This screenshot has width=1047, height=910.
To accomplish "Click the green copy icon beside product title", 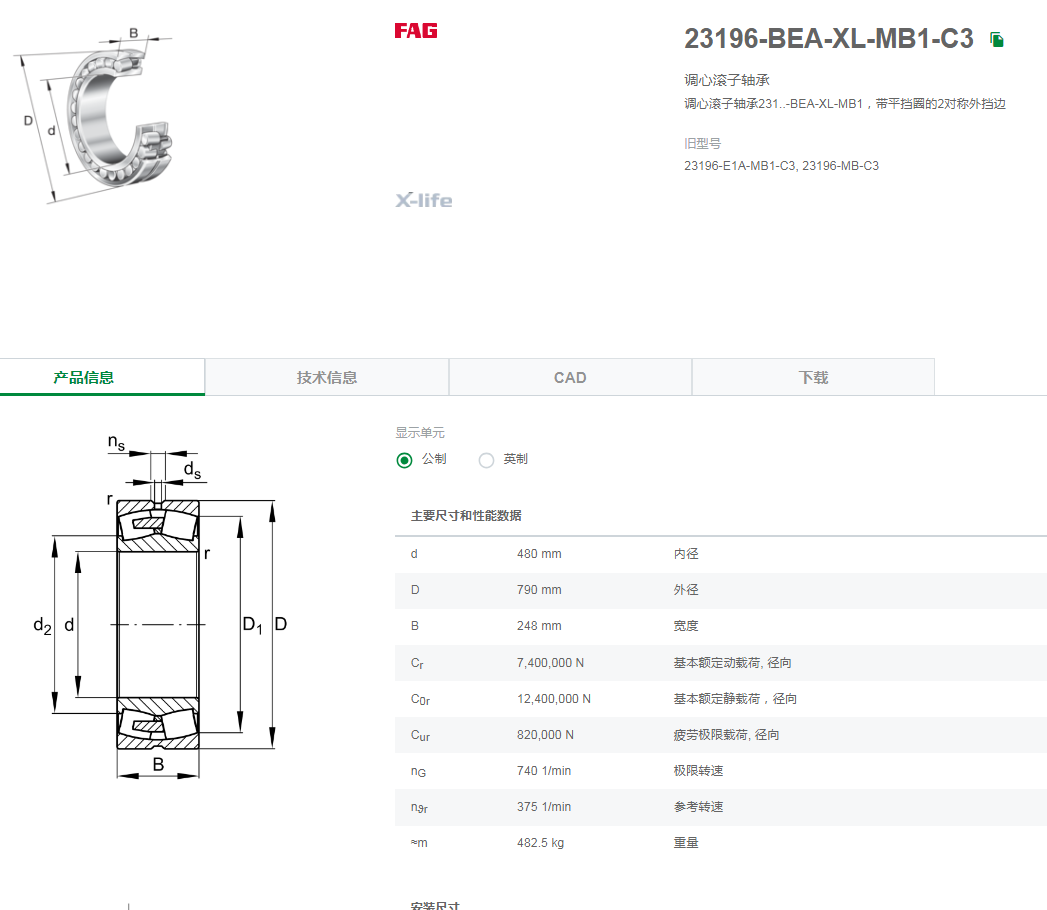I will (997, 40).
